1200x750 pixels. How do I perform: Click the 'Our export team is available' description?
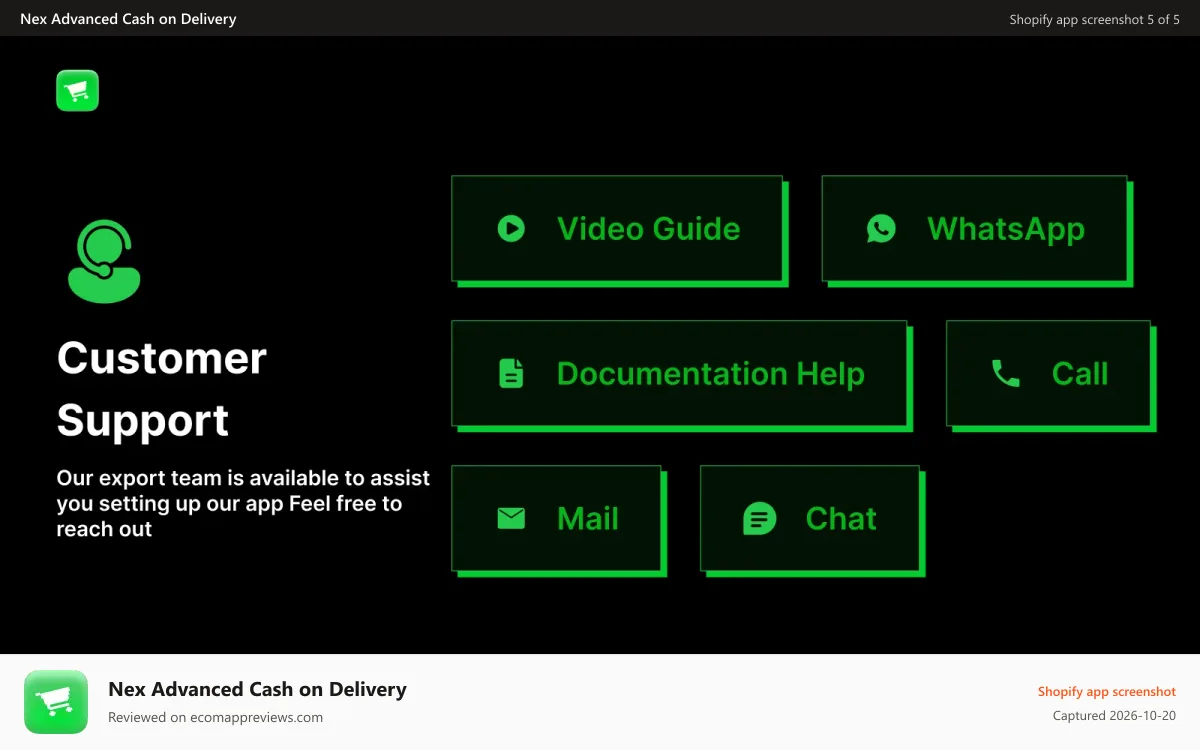point(243,503)
